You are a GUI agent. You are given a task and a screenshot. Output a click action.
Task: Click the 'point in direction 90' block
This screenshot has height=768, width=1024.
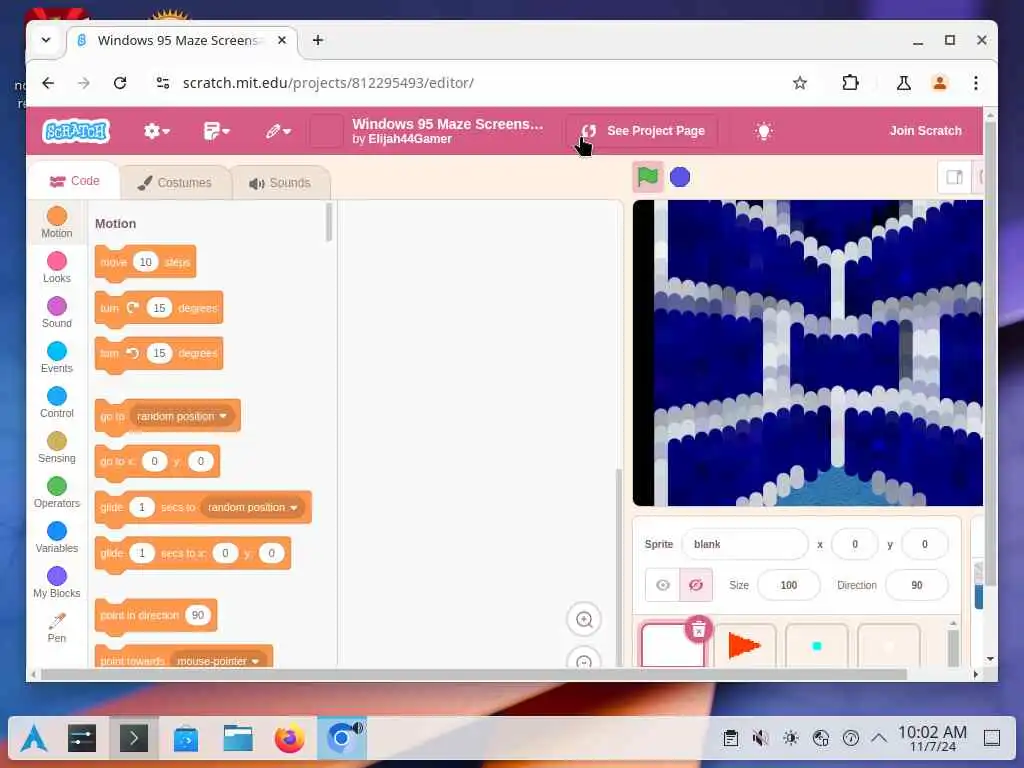155,616
